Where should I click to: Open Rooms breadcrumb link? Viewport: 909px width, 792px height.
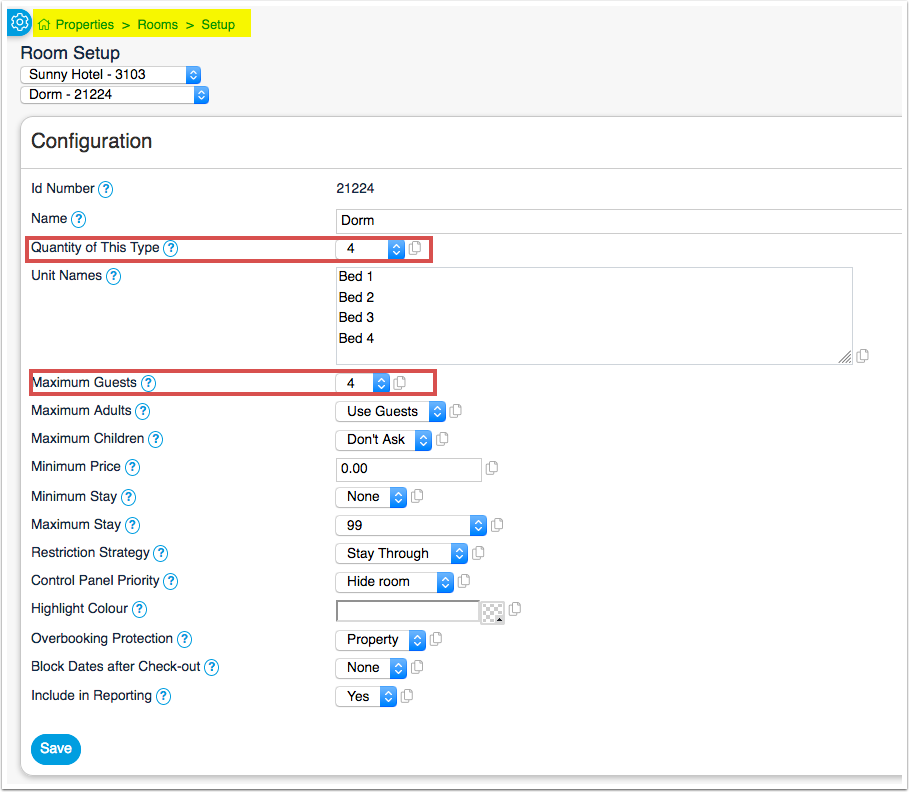[x=158, y=25]
